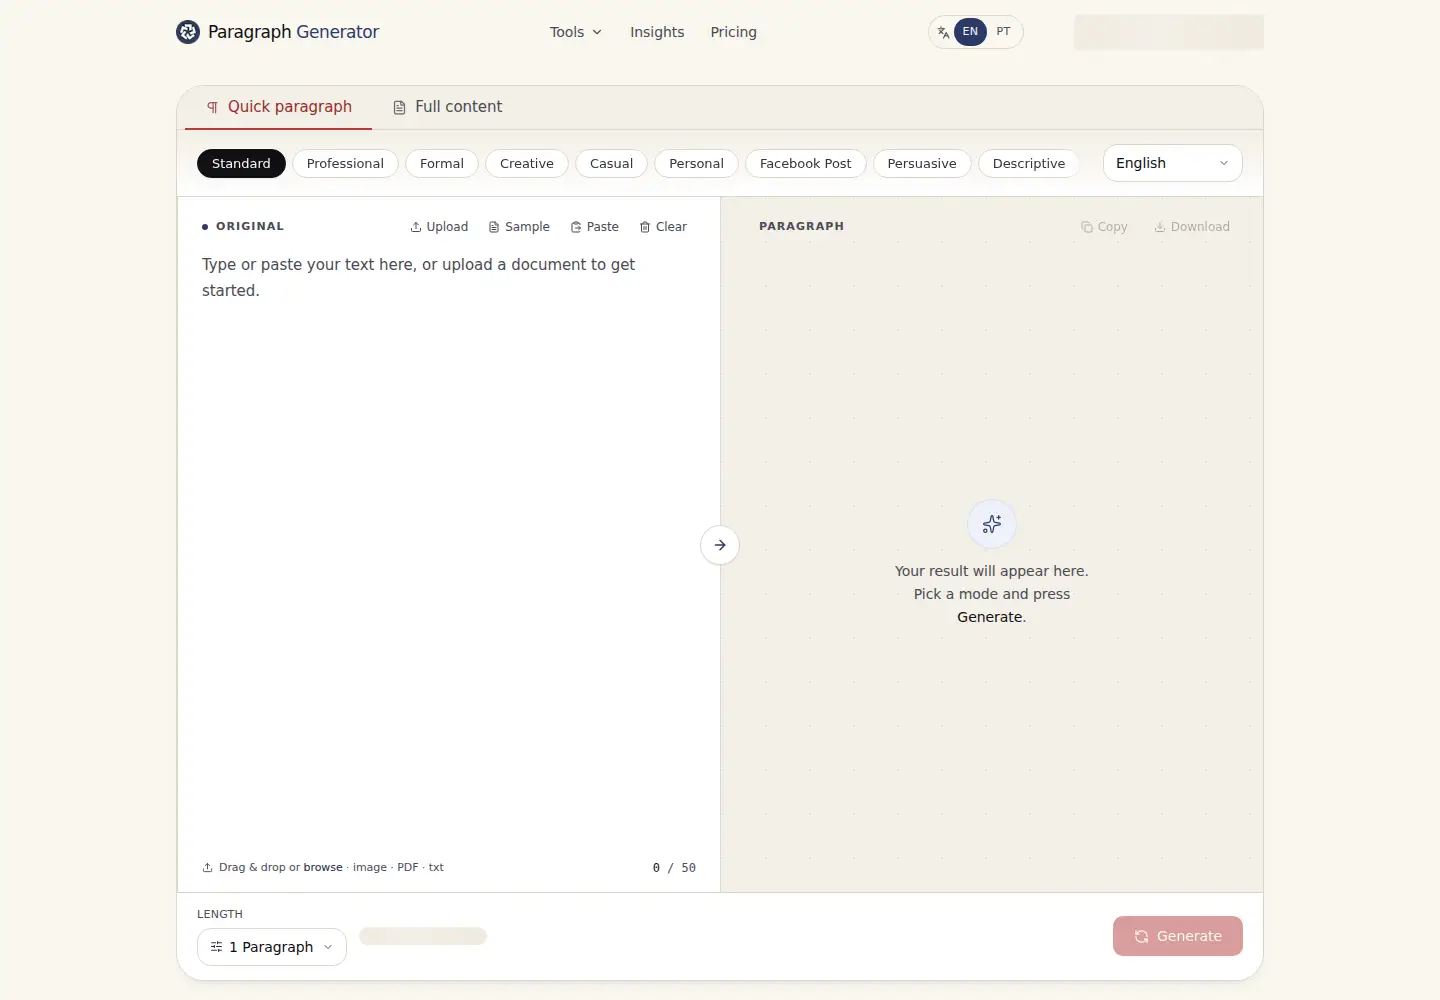Image resolution: width=1440 pixels, height=1000 pixels.
Task: Select the Descriptive mode chip
Action: 1029,163
